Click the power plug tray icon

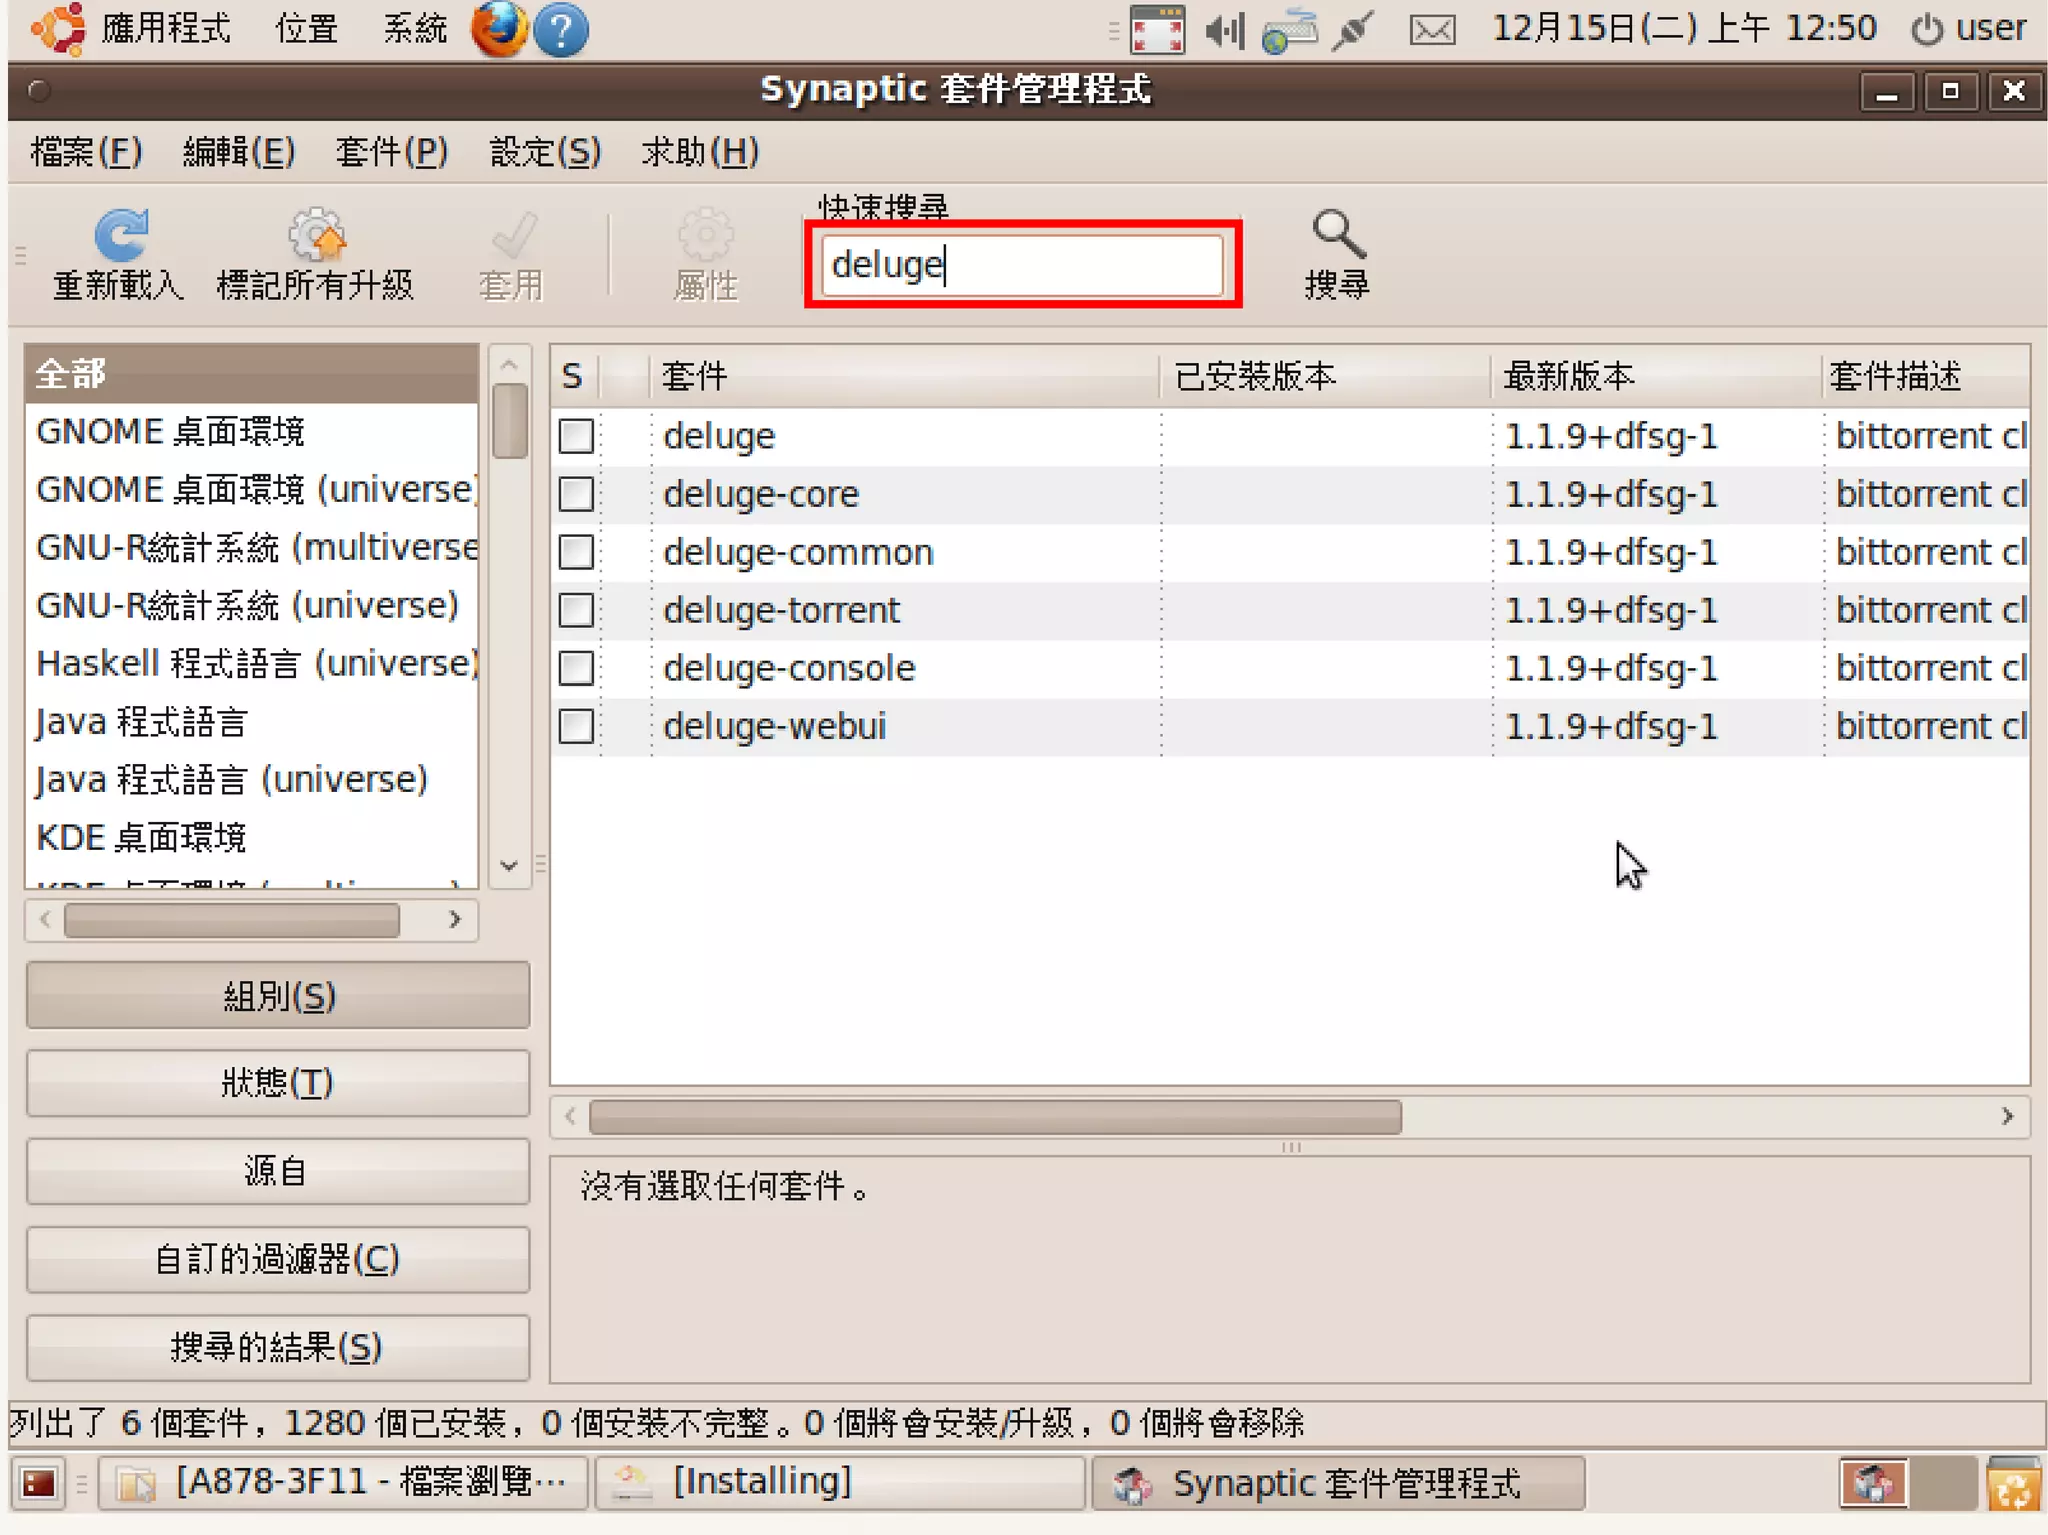1353,30
